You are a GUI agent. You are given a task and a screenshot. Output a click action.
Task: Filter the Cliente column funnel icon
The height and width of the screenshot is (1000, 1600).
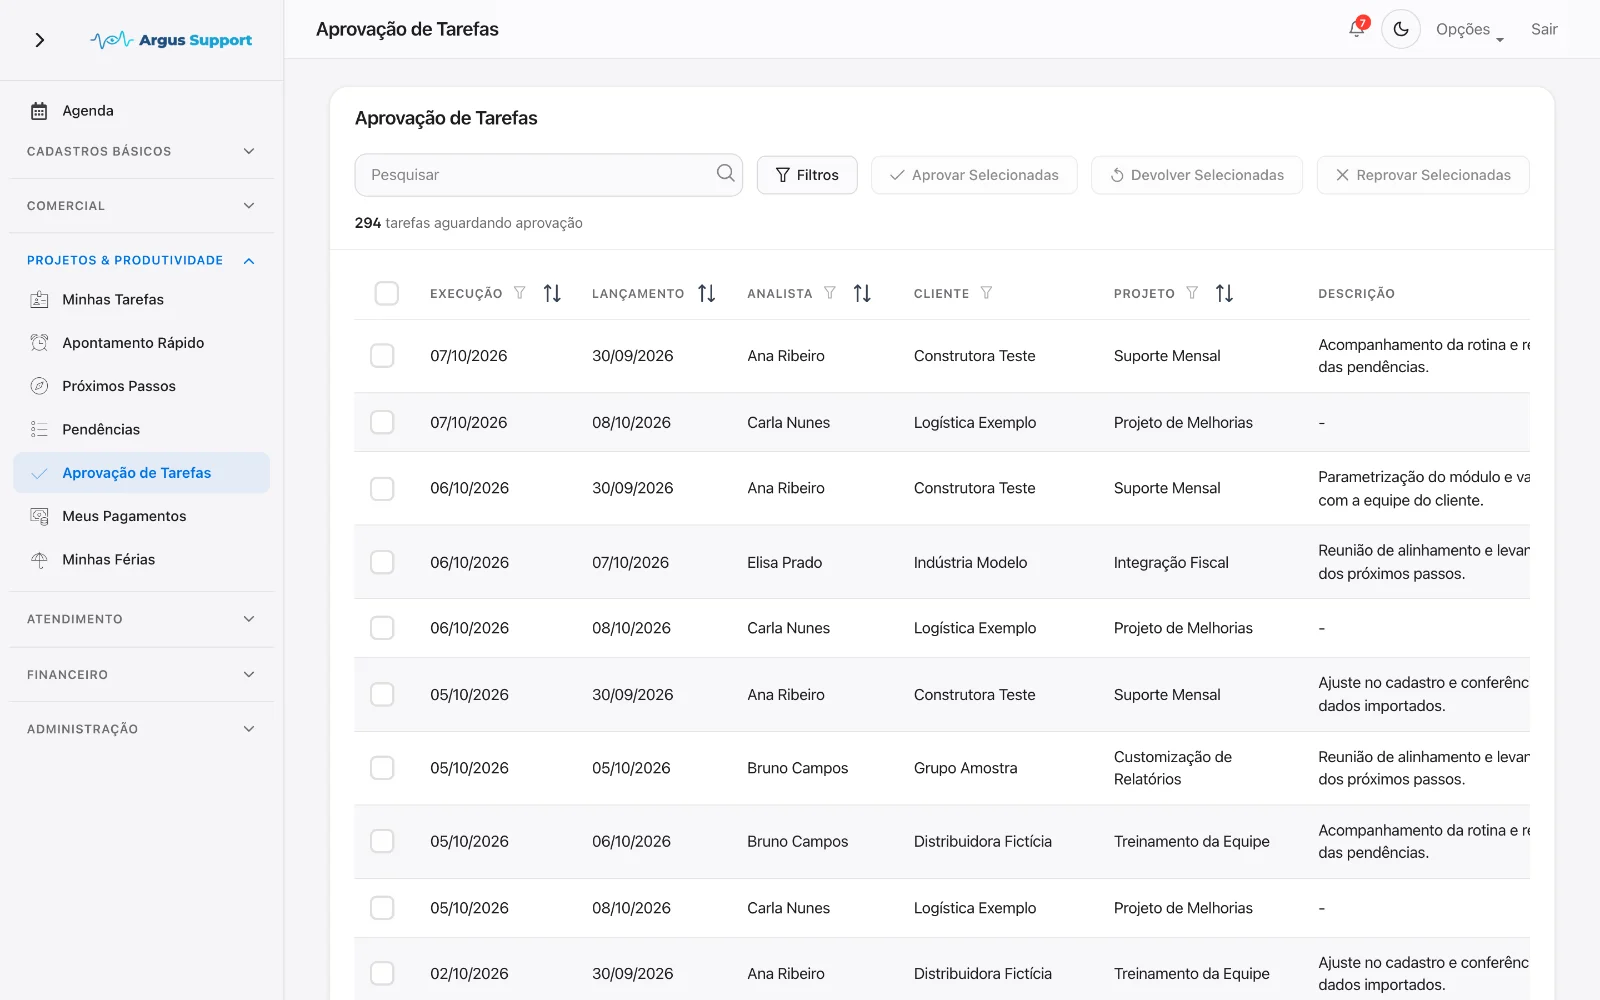pos(986,293)
